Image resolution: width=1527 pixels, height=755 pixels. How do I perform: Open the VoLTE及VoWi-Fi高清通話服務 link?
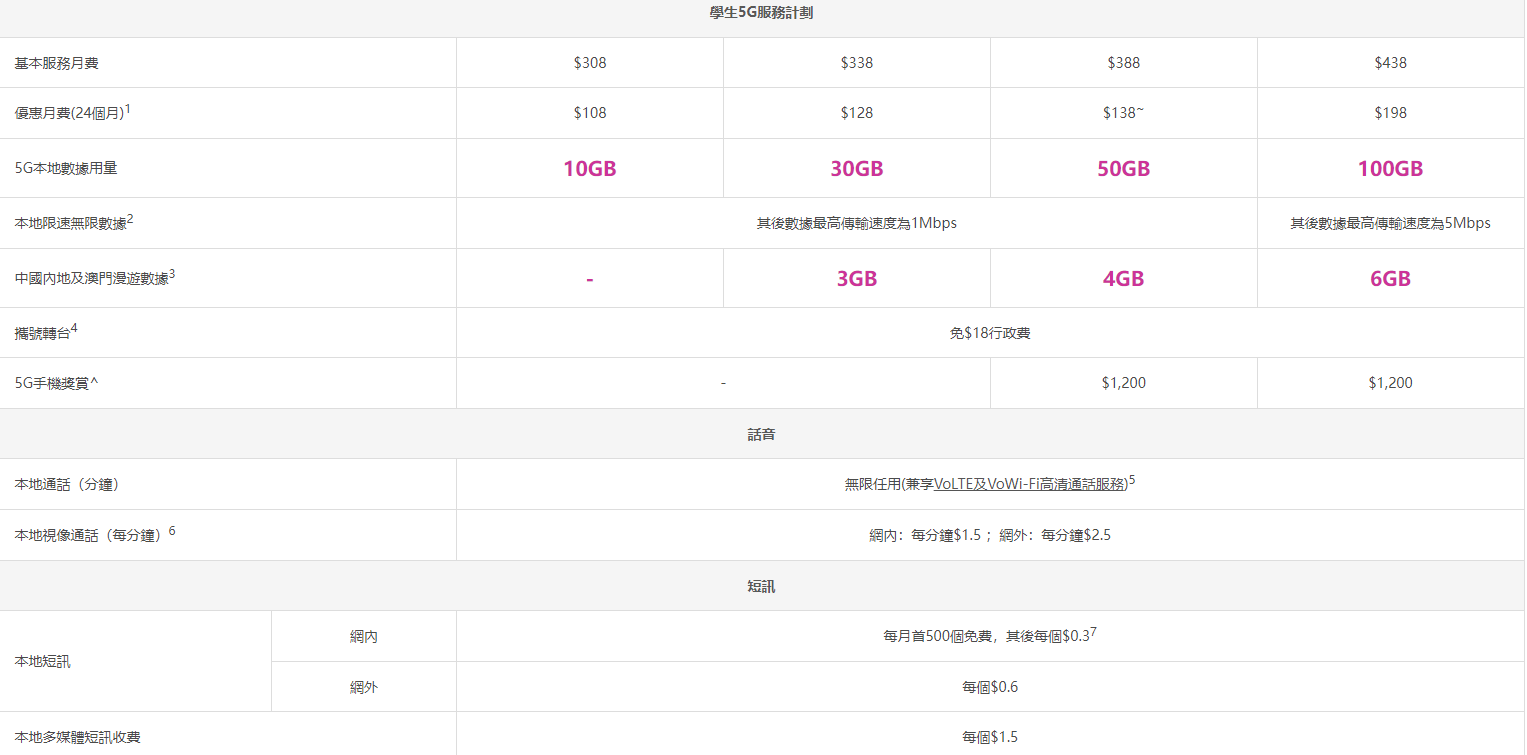tap(1030, 484)
